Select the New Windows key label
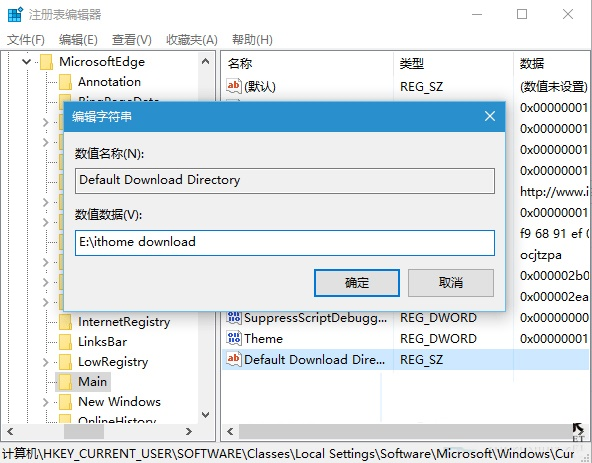This screenshot has width=592, height=463. [119, 402]
